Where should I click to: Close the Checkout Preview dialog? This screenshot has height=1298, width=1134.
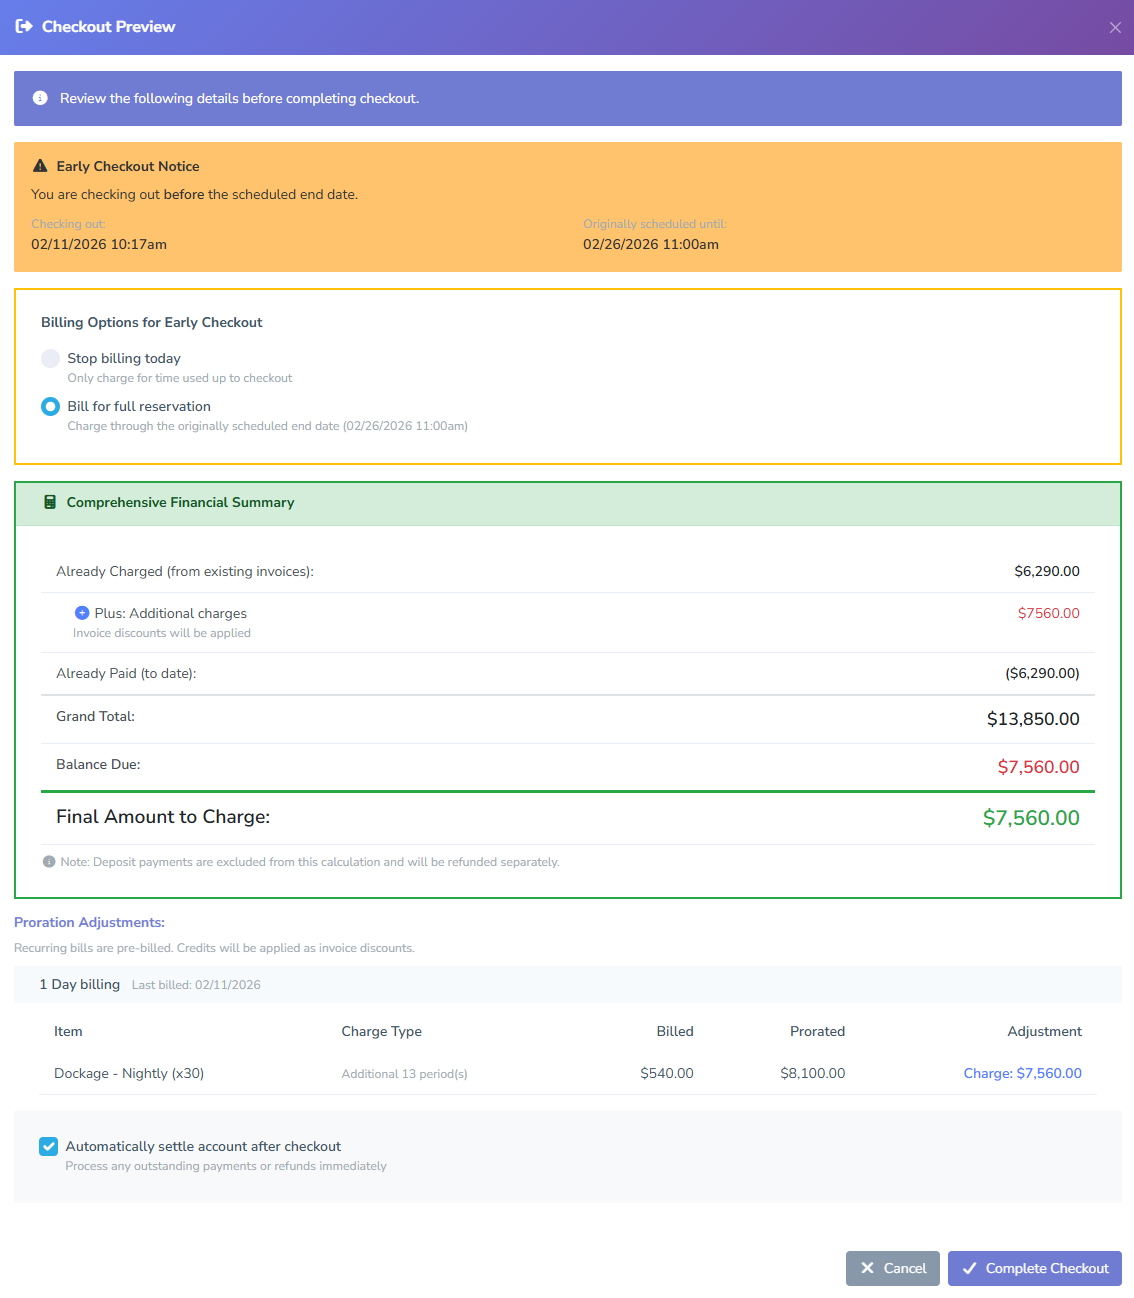tap(1115, 28)
